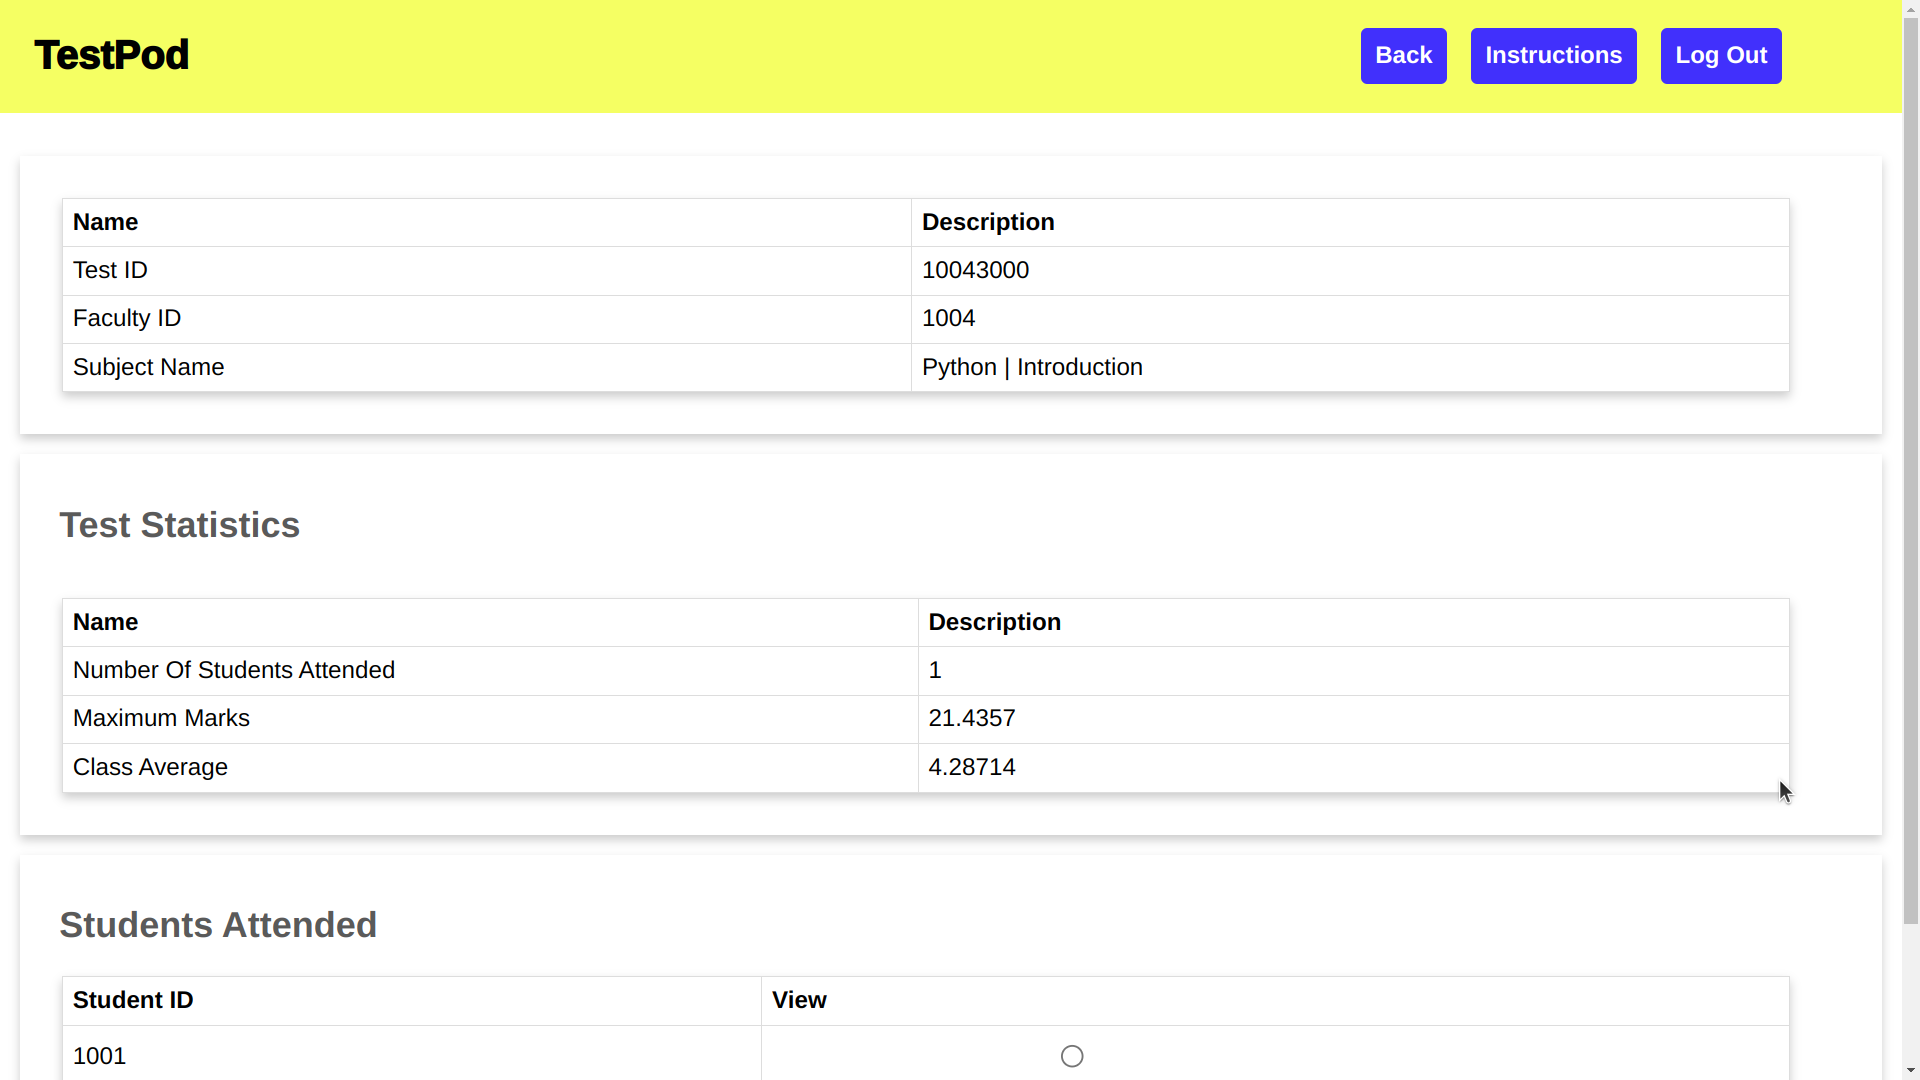Click Python | Introduction subject cell

click(1032, 367)
